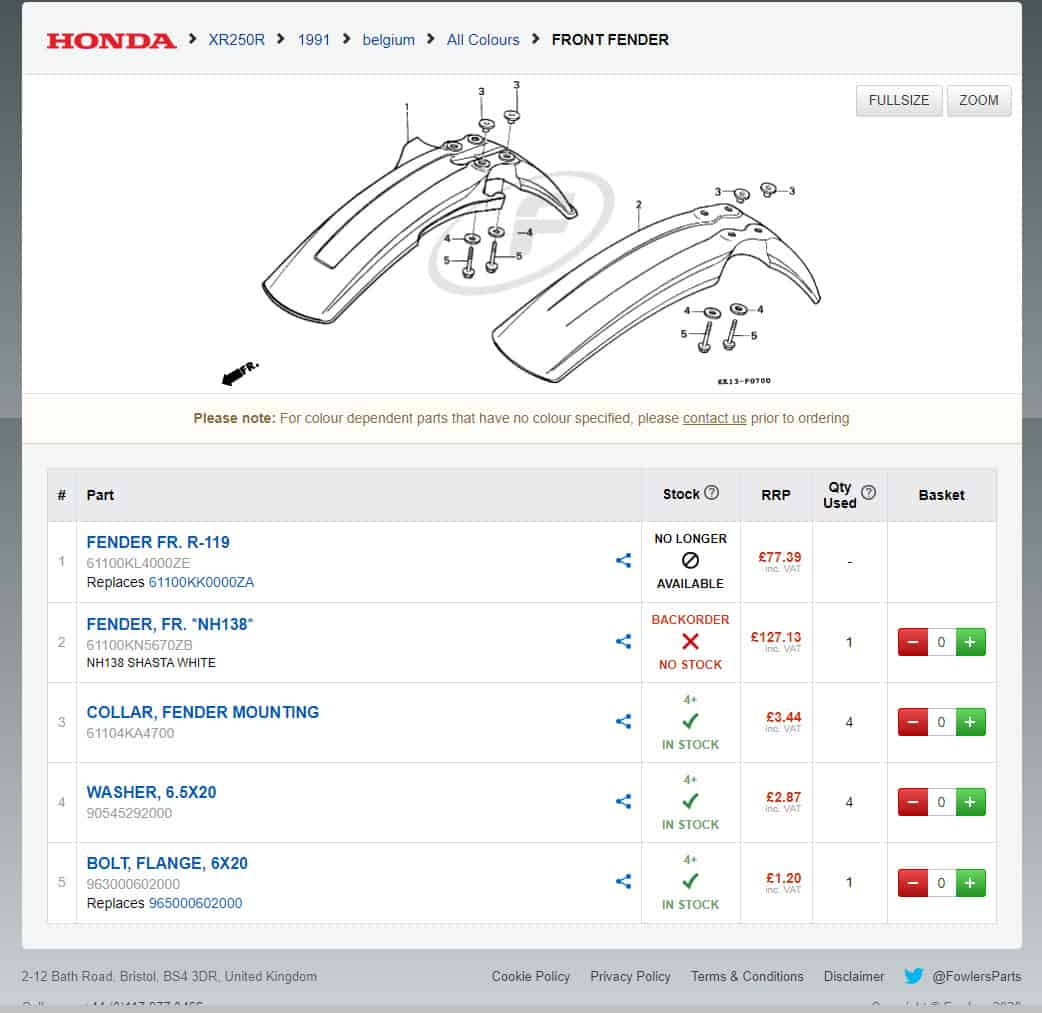Increase basket quantity for FENDER NH138
The width and height of the screenshot is (1042, 1013).
point(970,642)
